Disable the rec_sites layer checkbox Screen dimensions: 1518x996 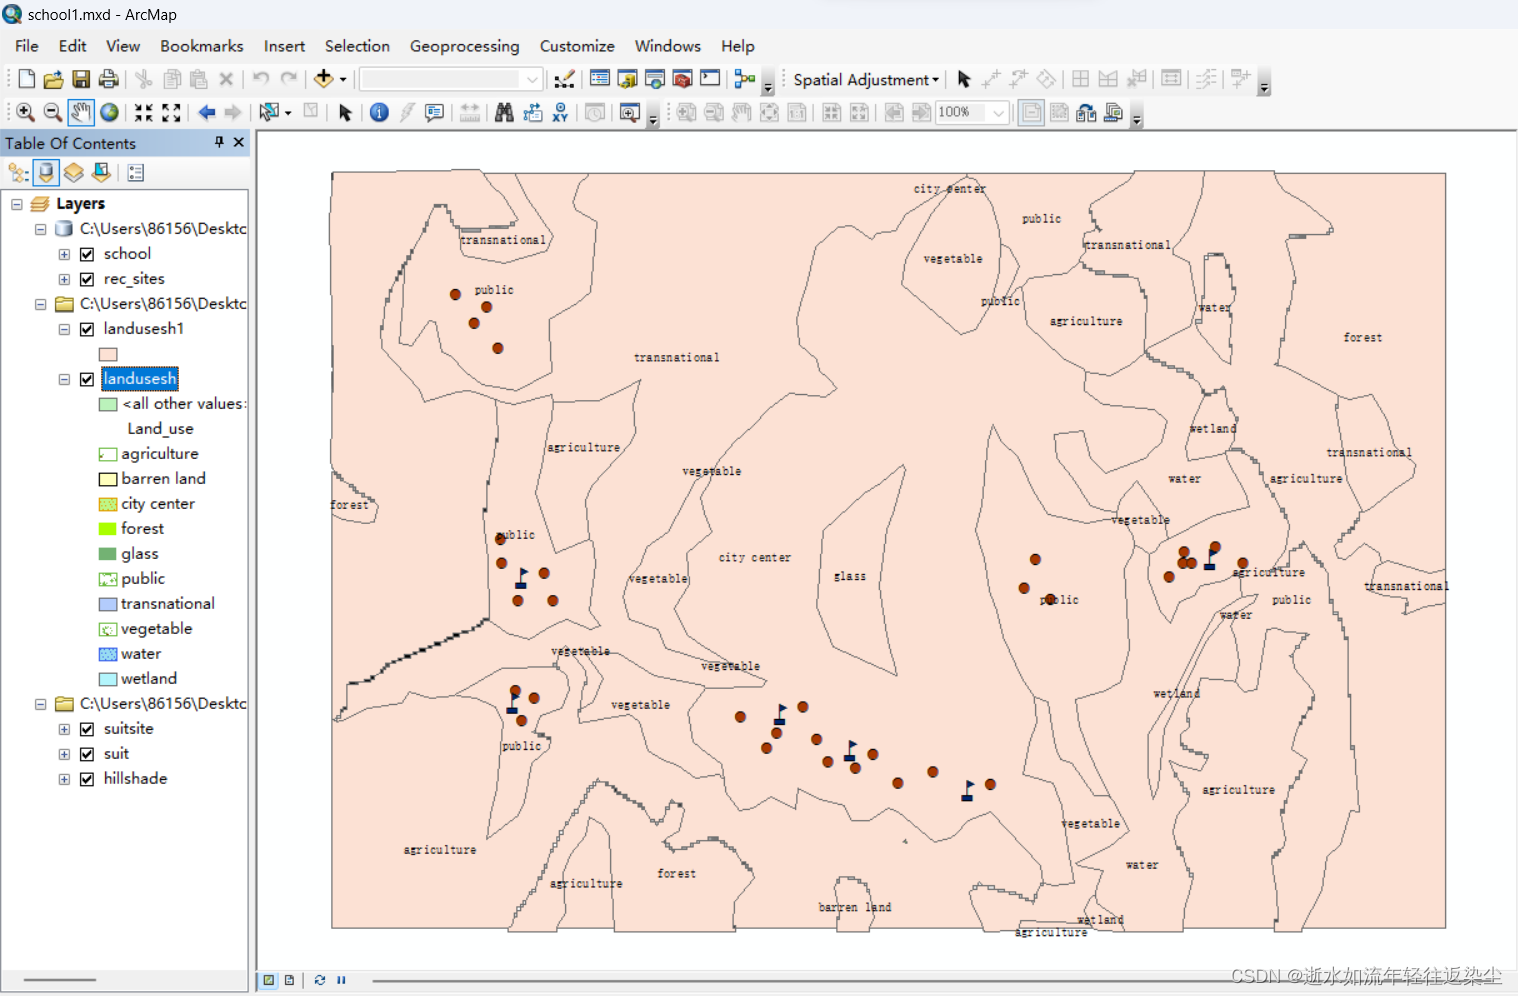(x=87, y=279)
